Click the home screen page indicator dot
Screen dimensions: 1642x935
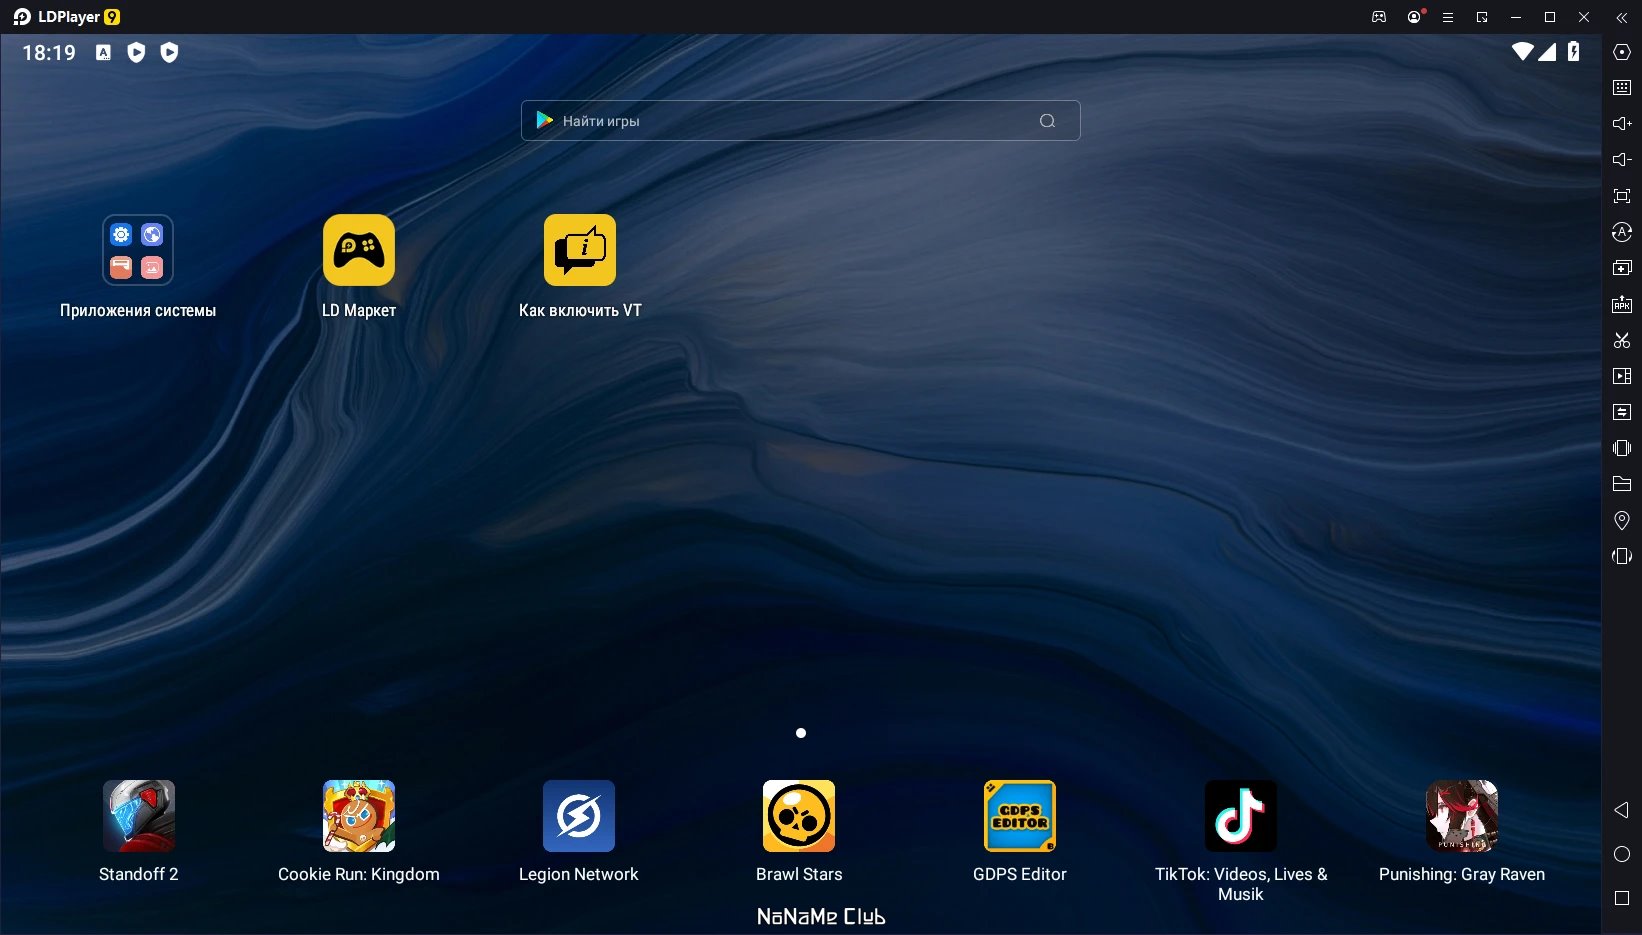pos(801,733)
